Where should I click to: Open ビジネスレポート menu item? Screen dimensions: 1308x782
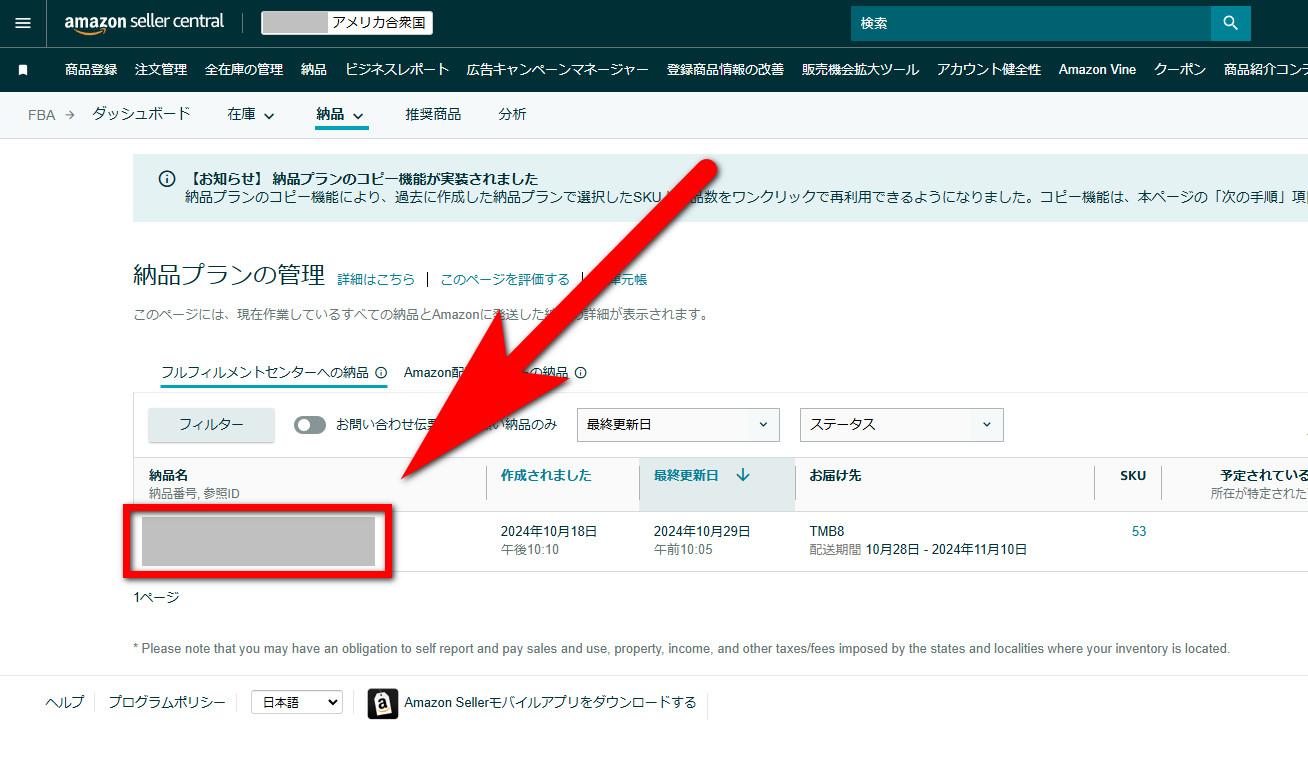click(397, 70)
